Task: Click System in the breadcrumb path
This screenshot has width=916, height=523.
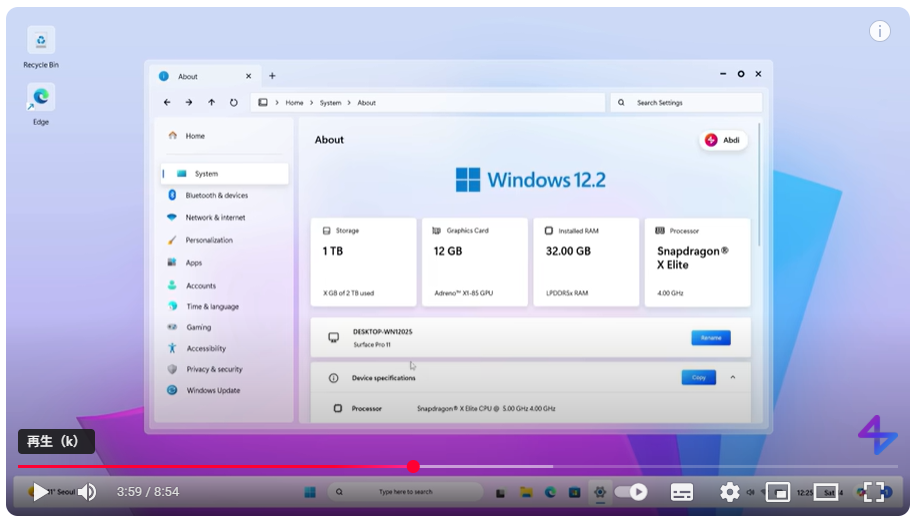Action: click(x=331, y=103)
